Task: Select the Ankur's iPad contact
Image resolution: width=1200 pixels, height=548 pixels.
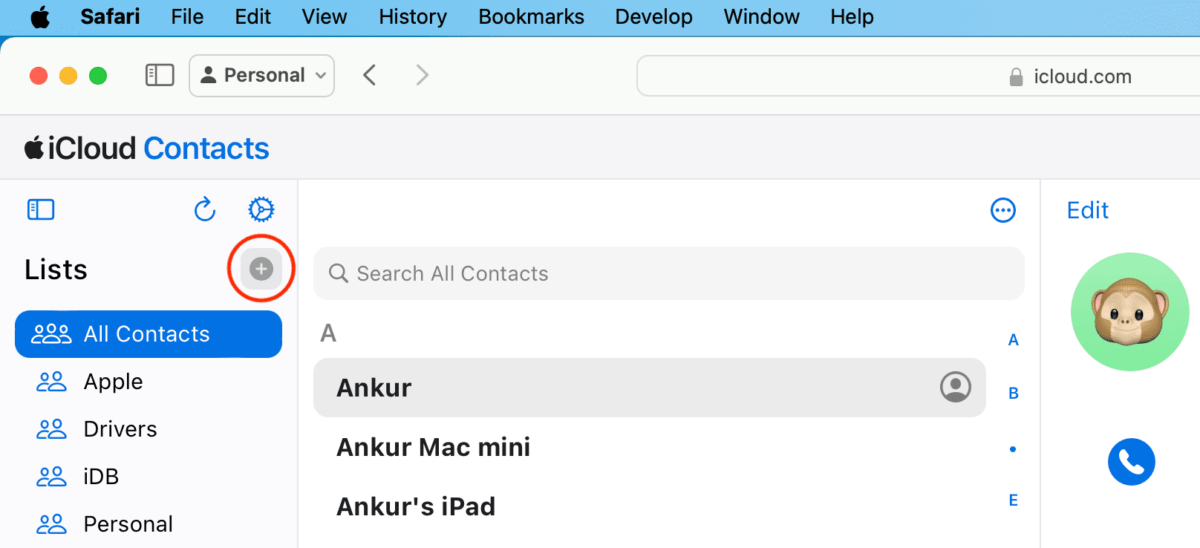Action: (x=649, y=506)
